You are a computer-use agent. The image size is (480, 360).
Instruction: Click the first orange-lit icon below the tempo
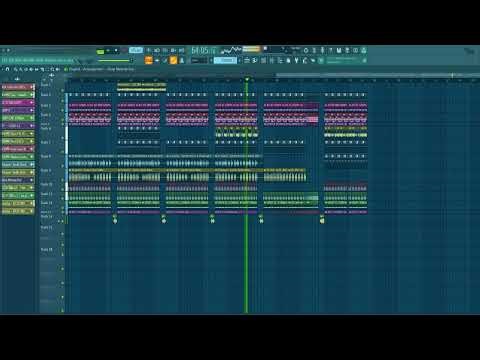click(x=149, y=60)
